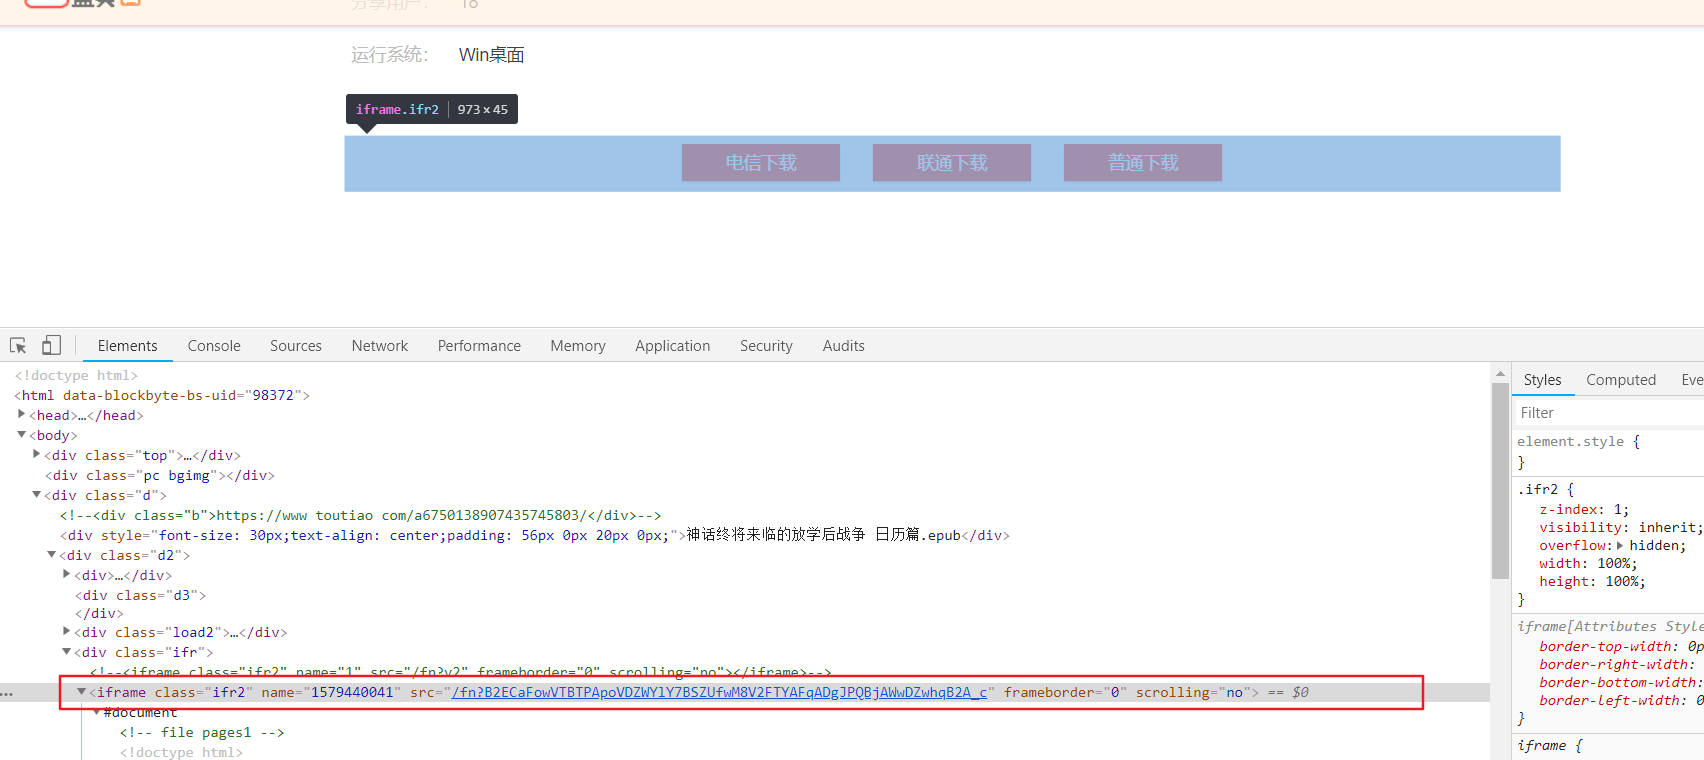Select the commented toutiao URL row
Image resolution: width=1704 pixels, height=760 pixels.
(x=360, y=515)
